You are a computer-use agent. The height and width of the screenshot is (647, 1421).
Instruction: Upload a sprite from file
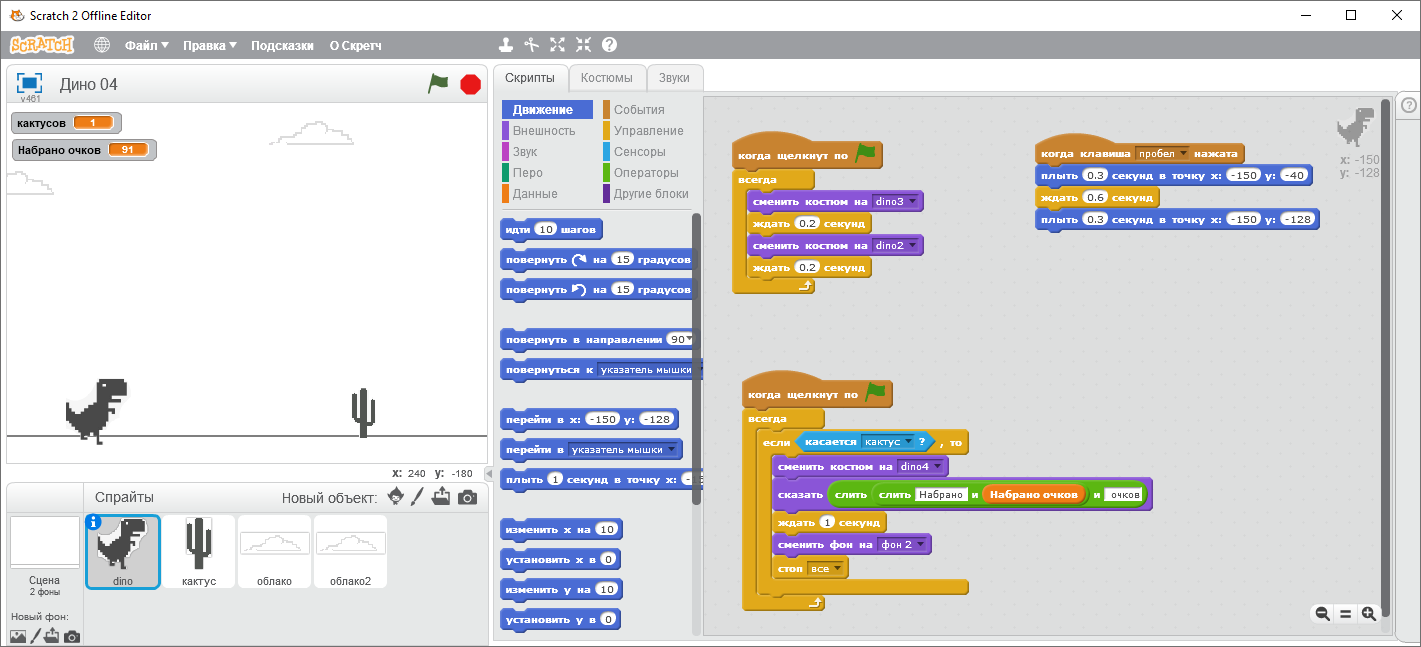pos(441,497)
